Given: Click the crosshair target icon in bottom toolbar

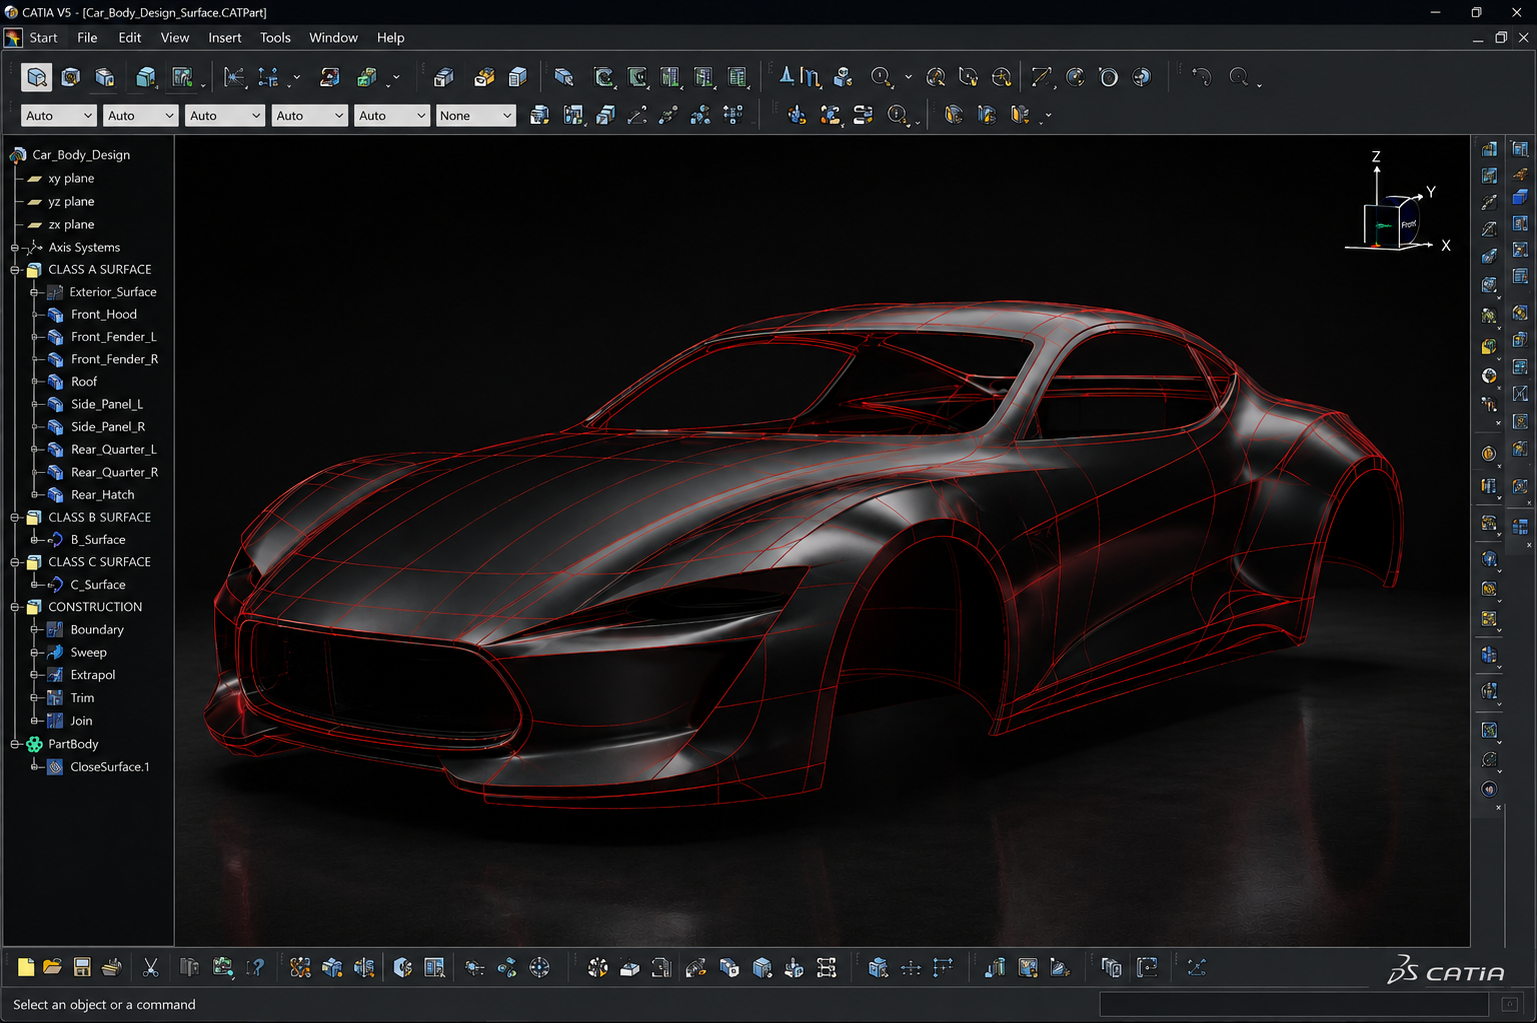Looking at the screenshot, I should [539, 967].
